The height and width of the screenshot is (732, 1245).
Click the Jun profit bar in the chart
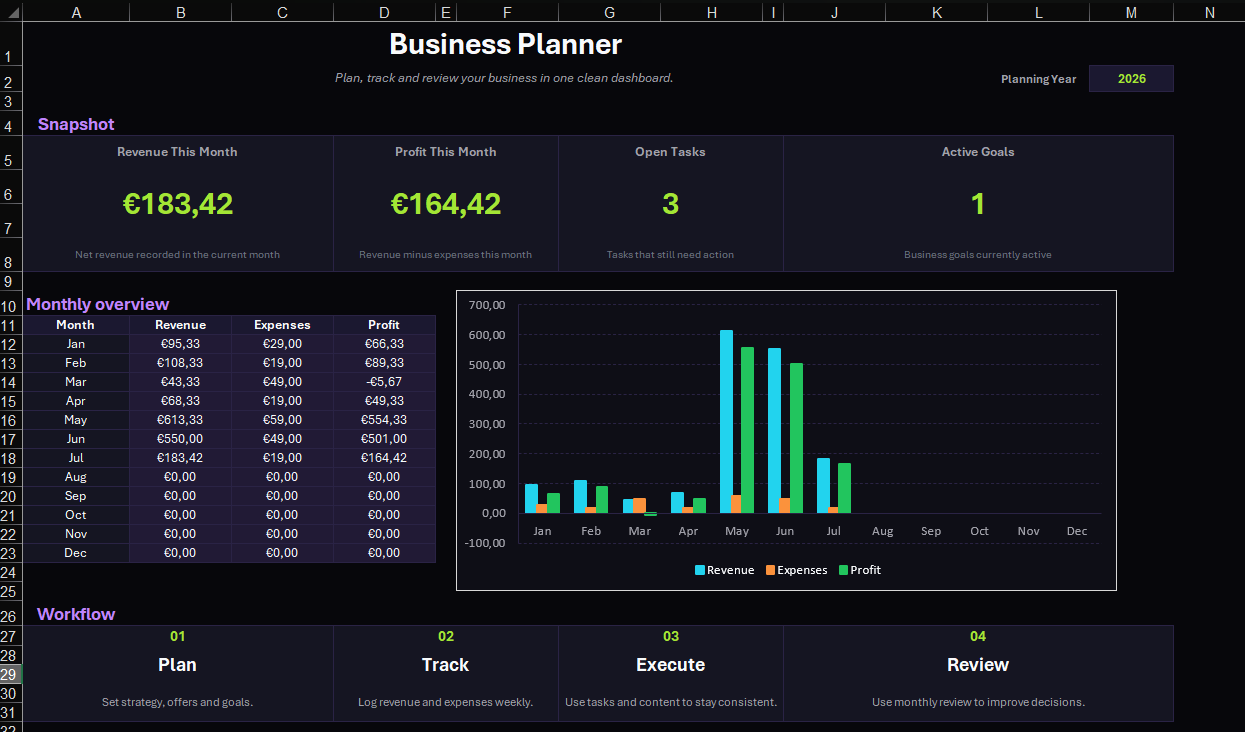[x=796, y=438]
